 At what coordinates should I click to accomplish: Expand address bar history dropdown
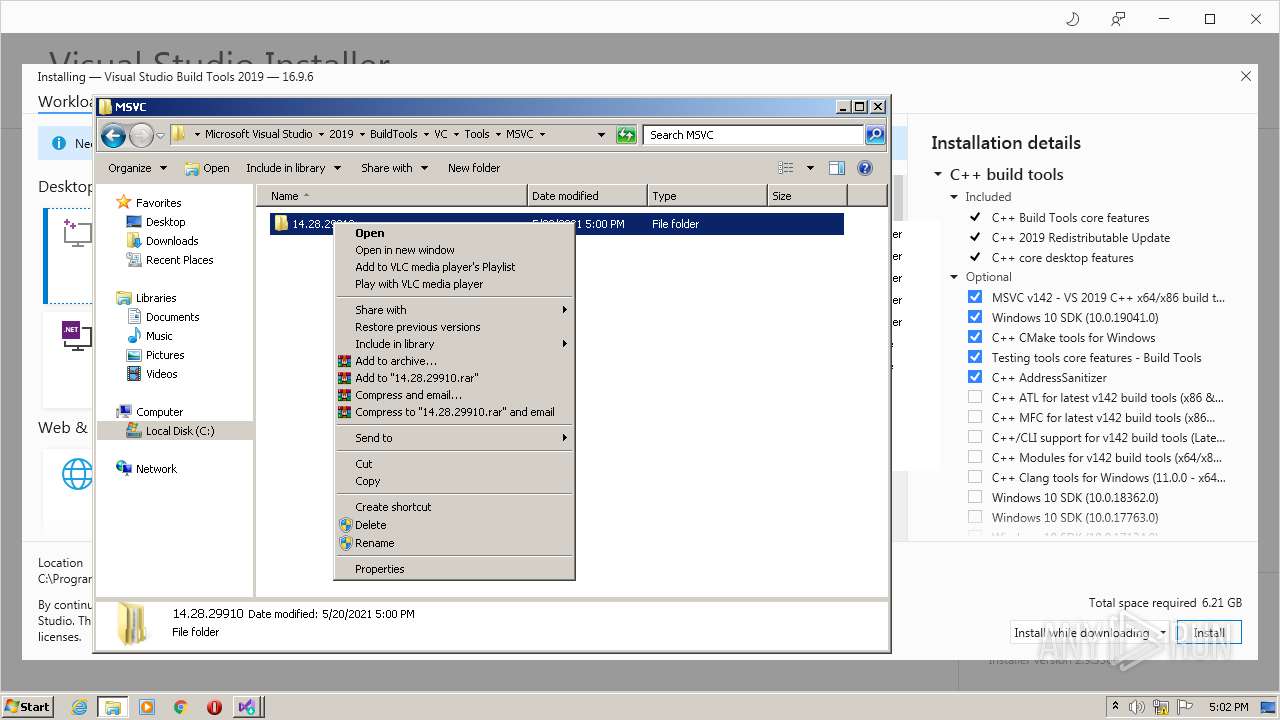[601, 135]
